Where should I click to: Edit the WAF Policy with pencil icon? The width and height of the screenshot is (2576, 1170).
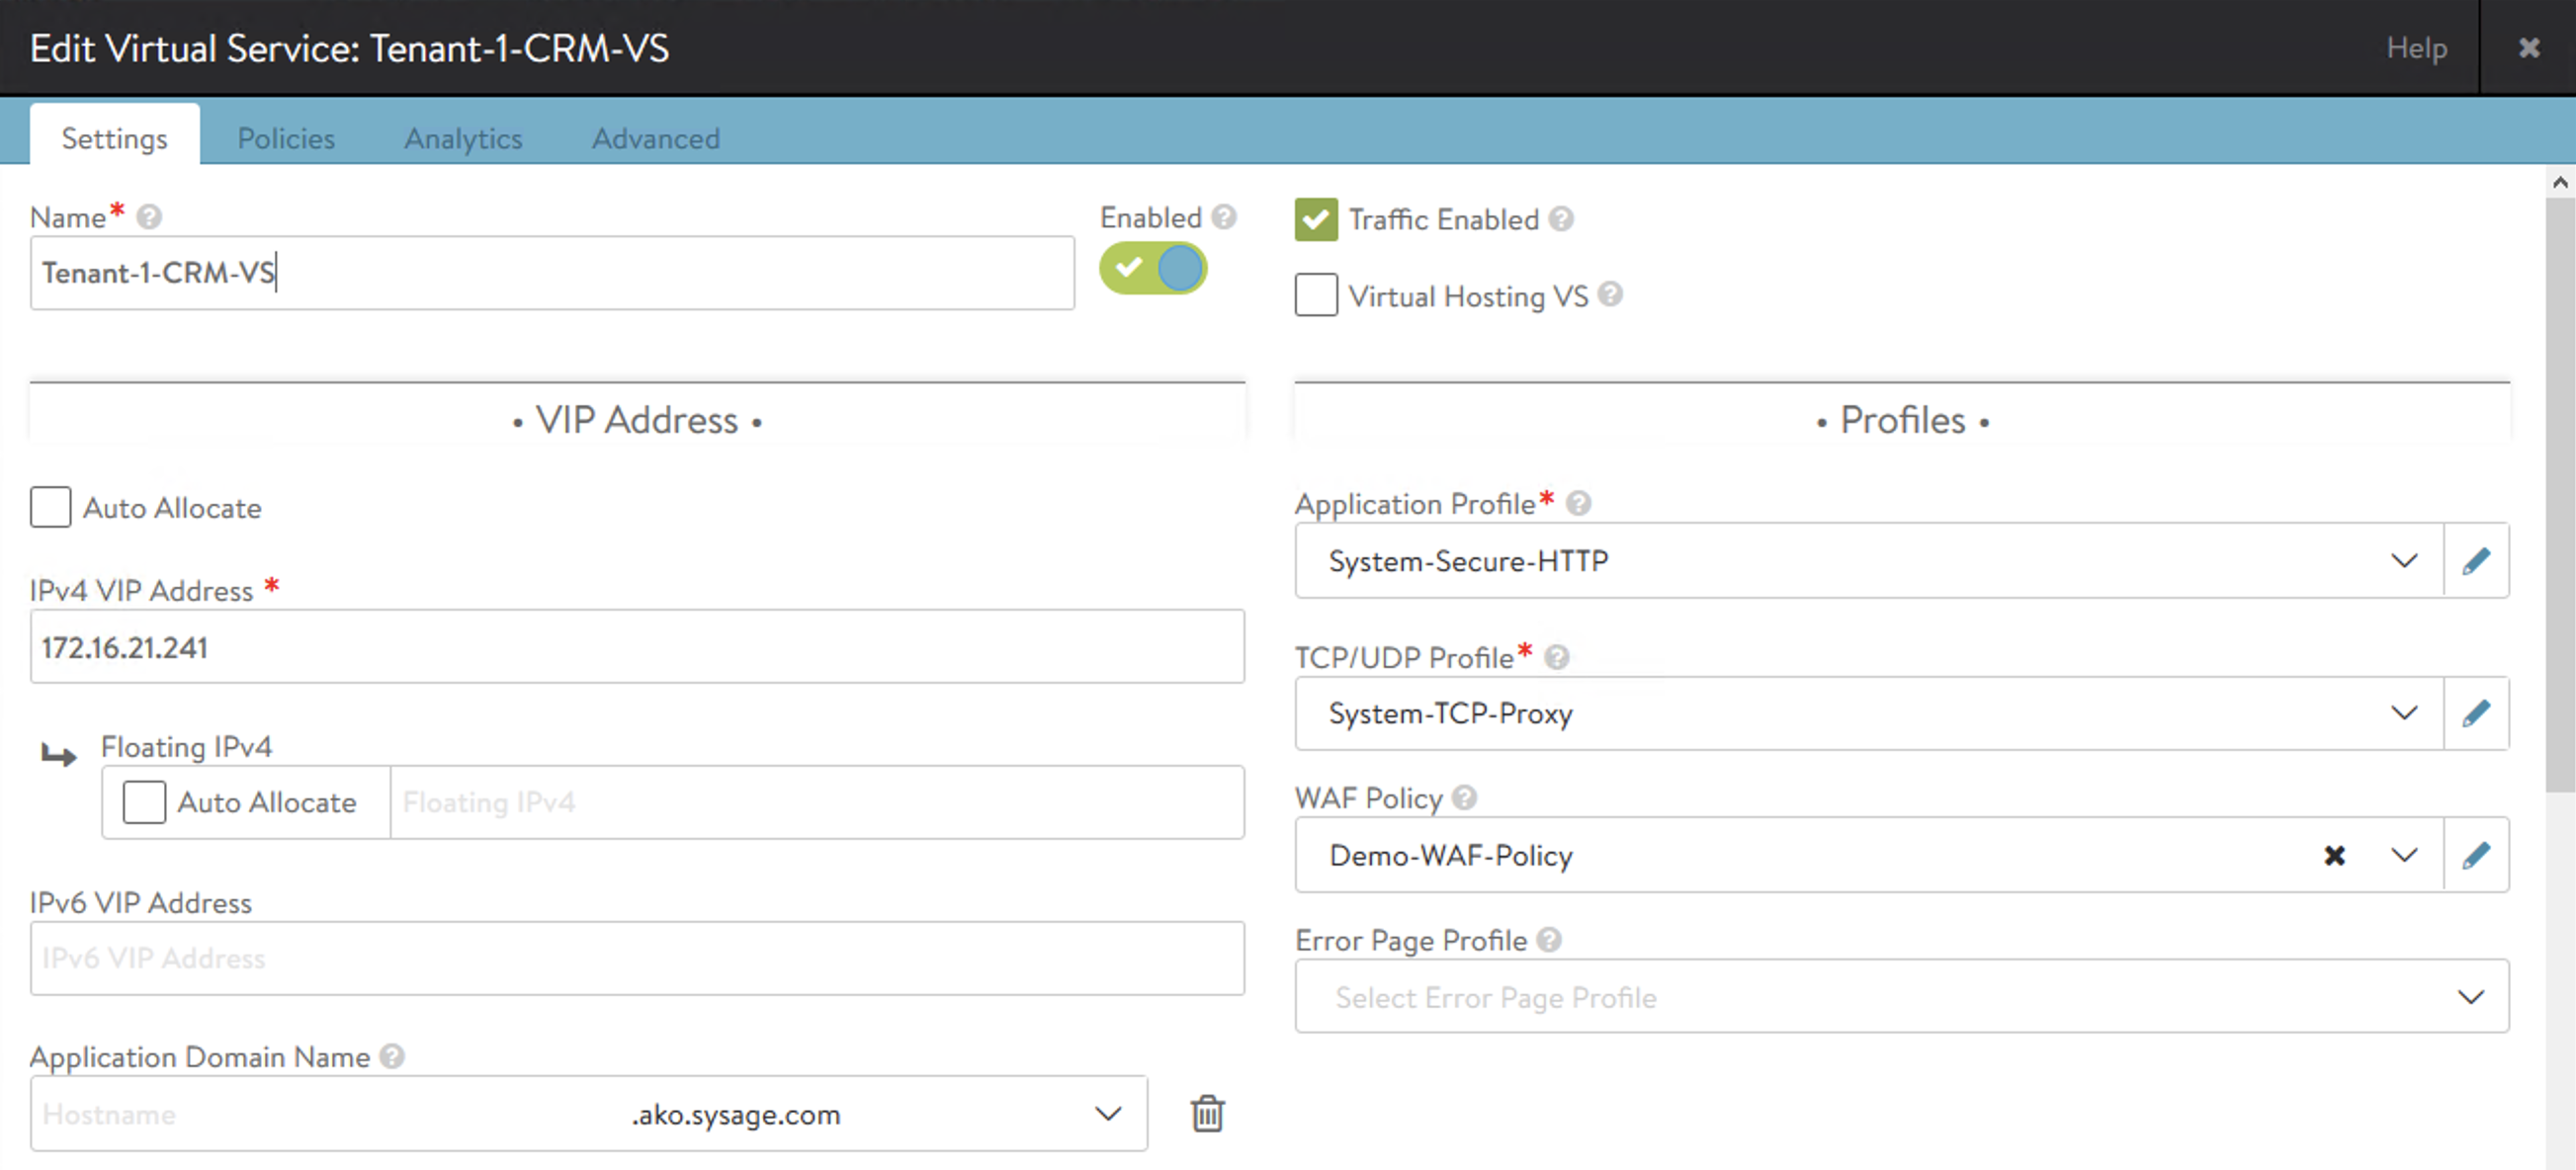tap(2476, 856)
